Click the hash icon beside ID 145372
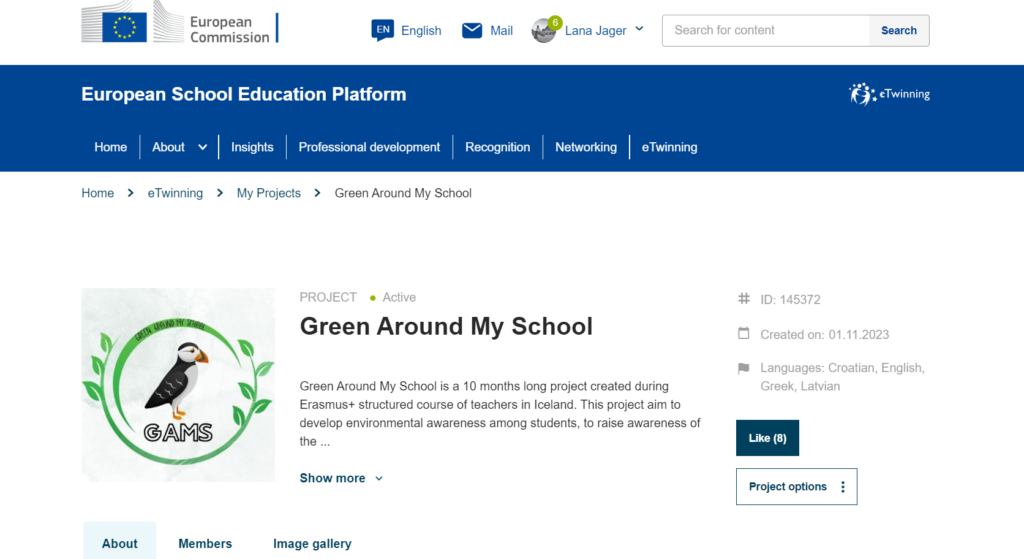The width and height of the screenshot is (1024, 559). click(x=744, y=299)
